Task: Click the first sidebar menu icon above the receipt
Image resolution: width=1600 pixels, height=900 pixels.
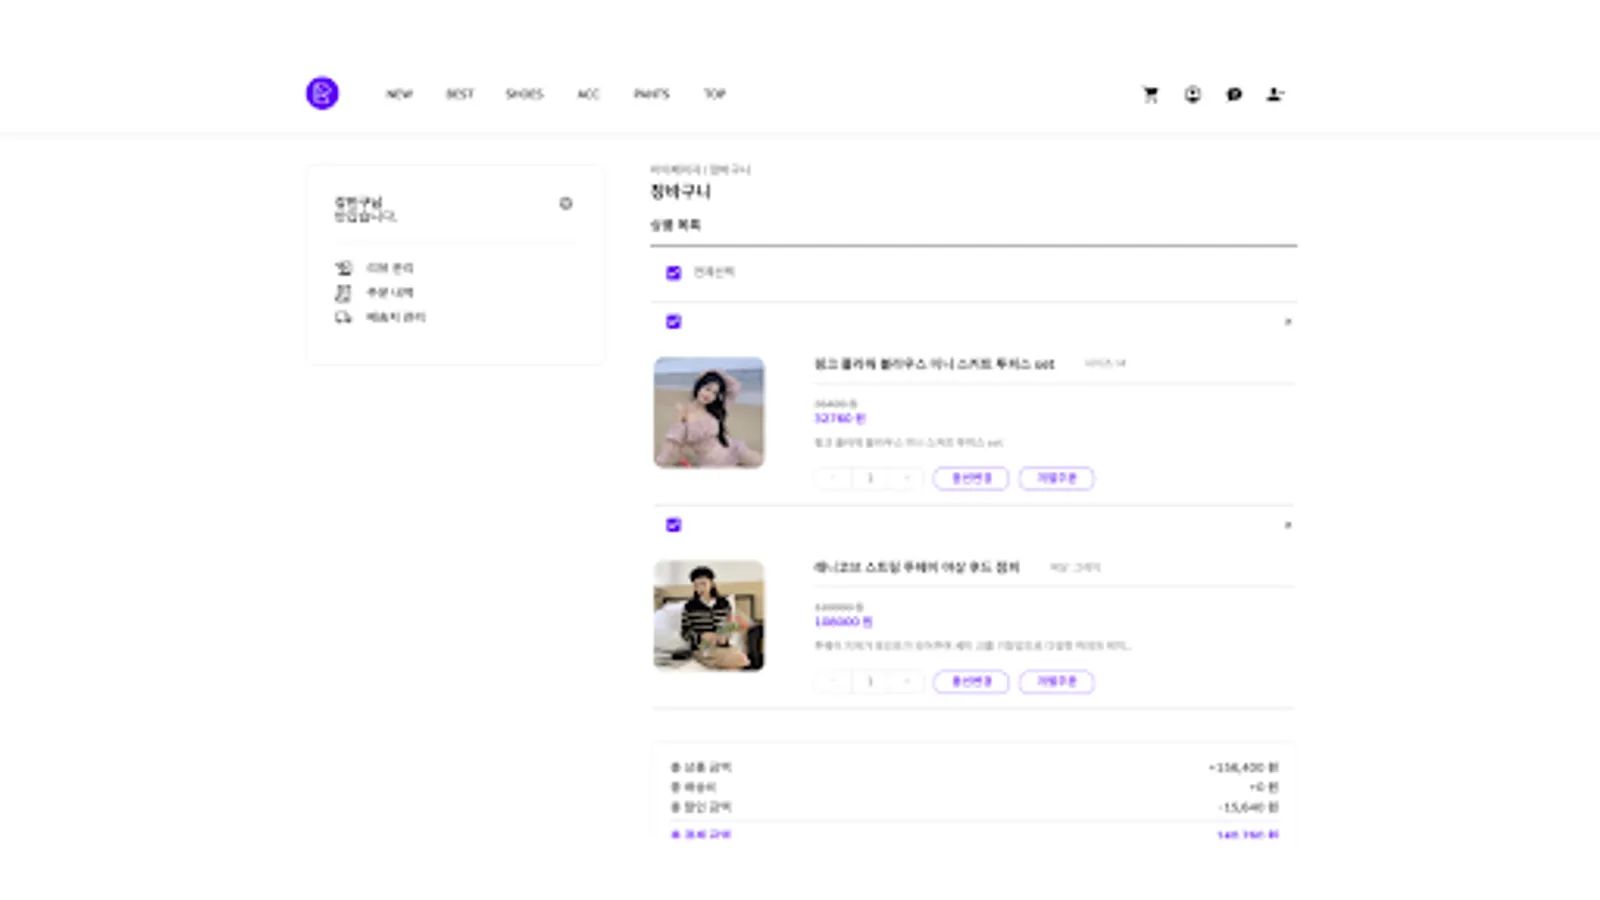Action: pyautogui.click(x=343, y=268)
